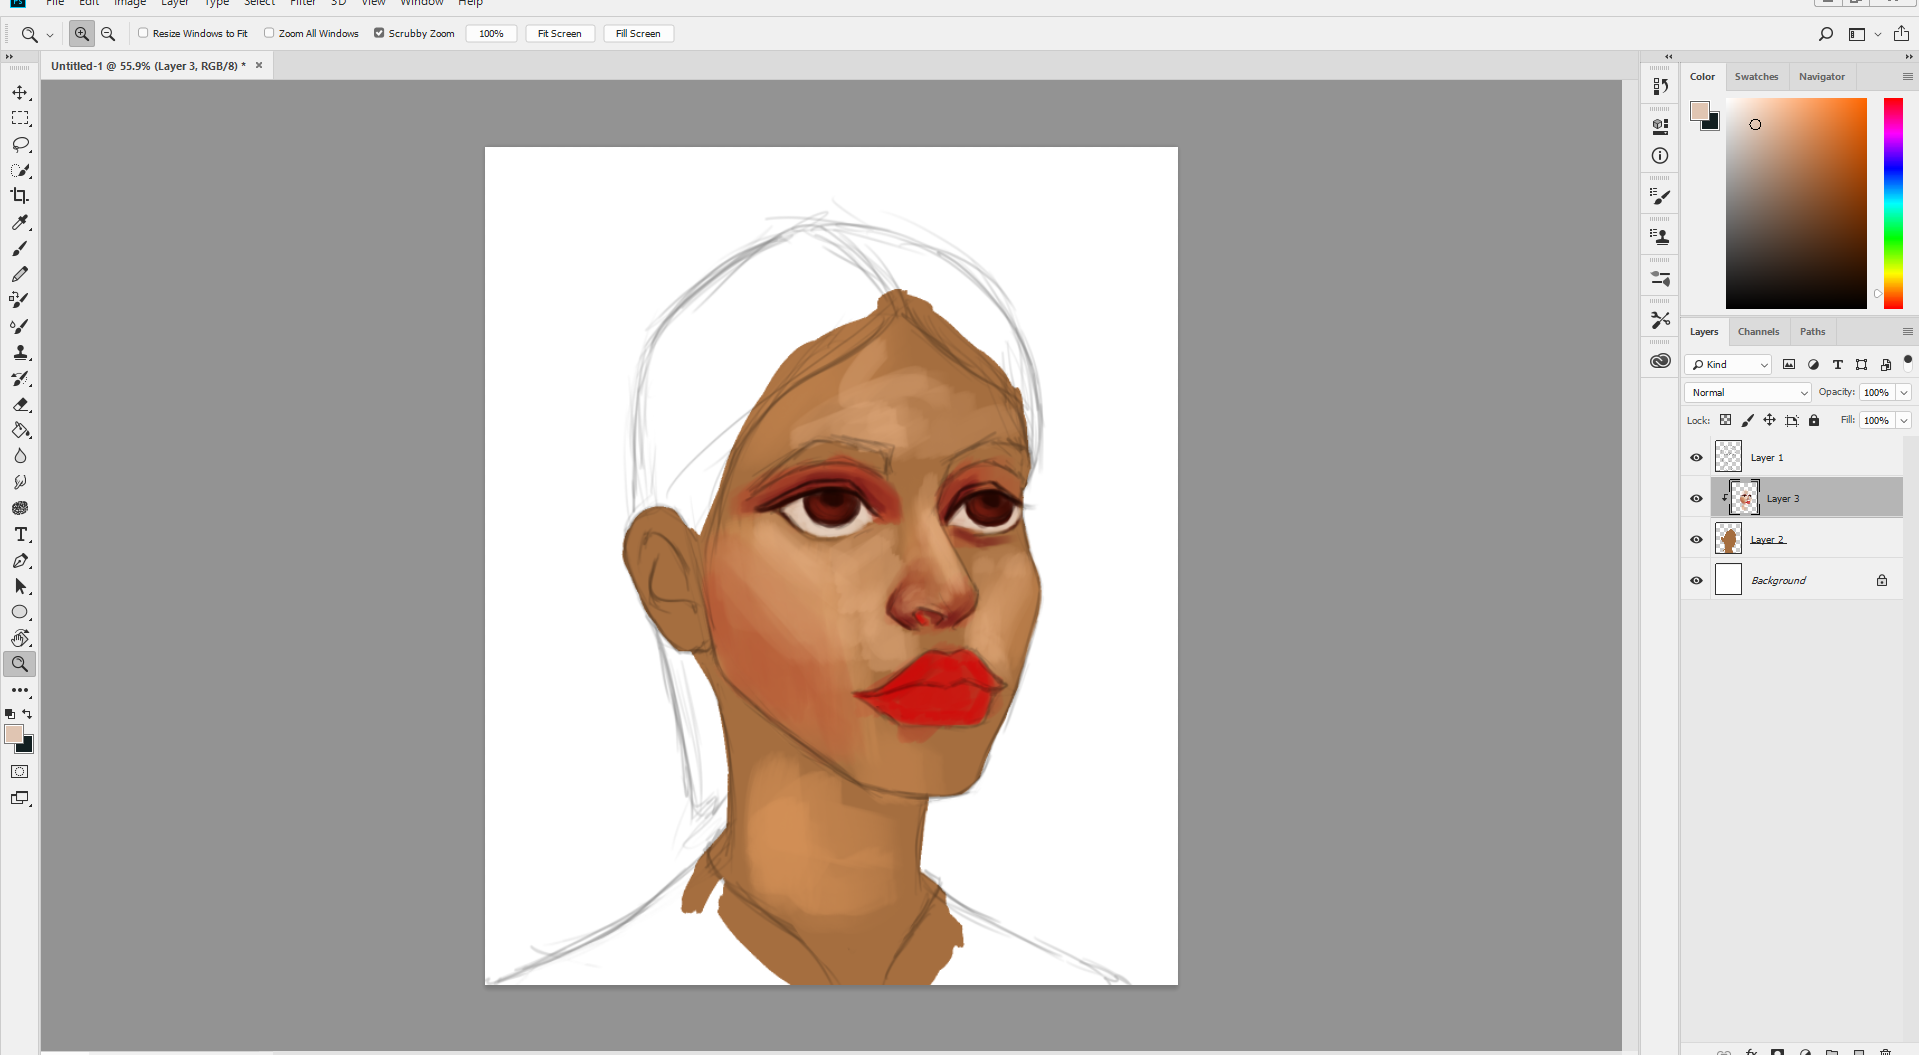Hide the Background layer visibility eye
Screen dimensions: 1919x1055
click(x=1696, y=580)
